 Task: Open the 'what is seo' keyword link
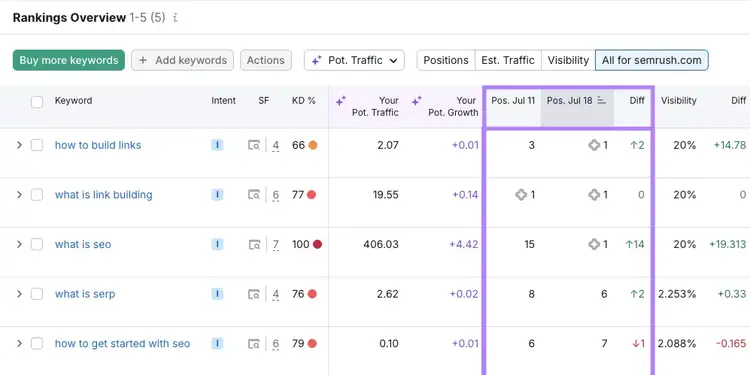(x=83, y=244)
